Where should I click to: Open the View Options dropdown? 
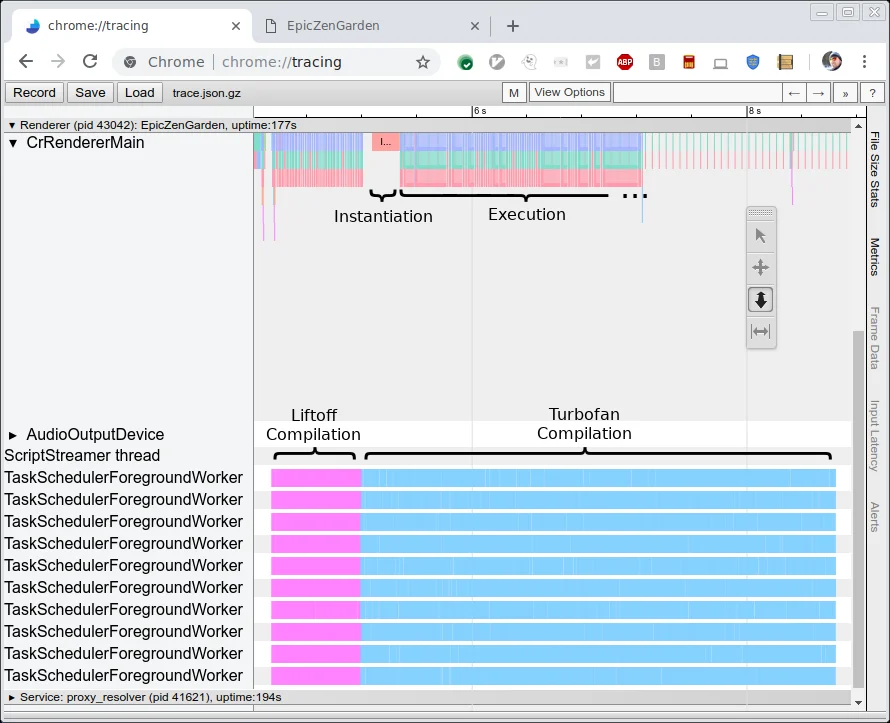(569, 93)
